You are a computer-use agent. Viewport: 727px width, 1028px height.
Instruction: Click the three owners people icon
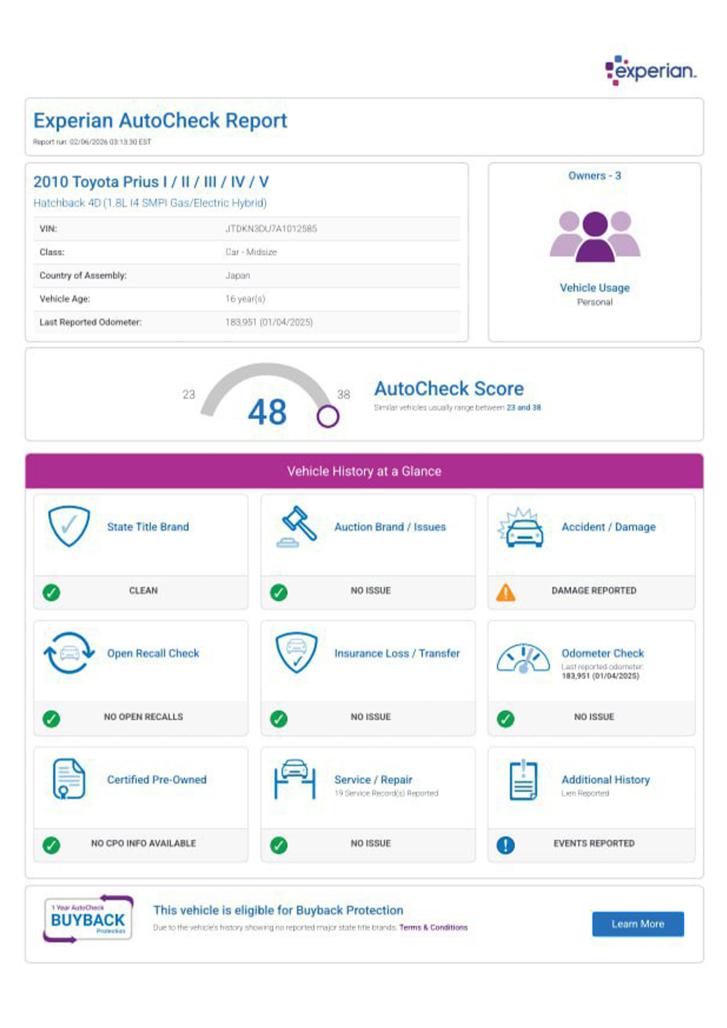[x=595, y=235]
